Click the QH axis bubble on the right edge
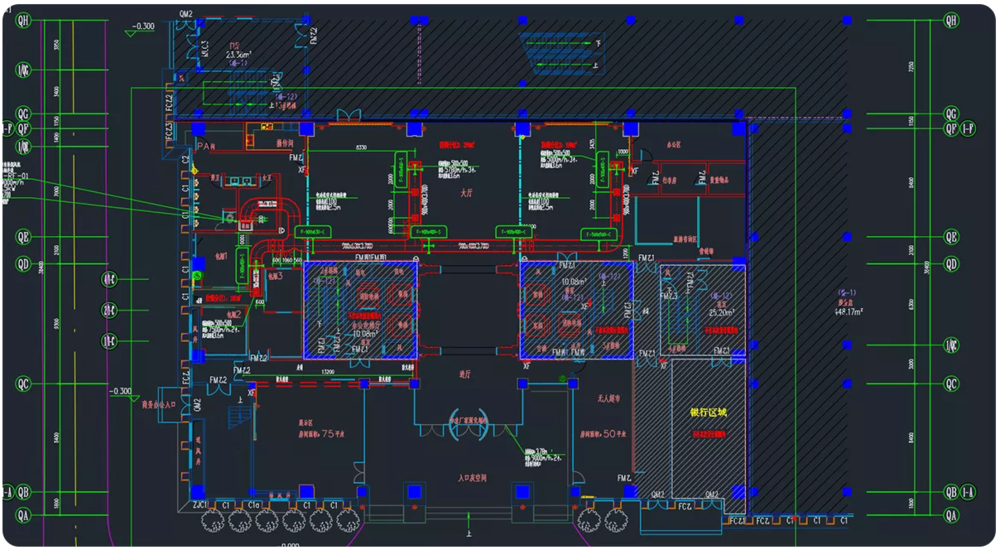This screenshot has height=550, width=1000. pyautogui.click(x=951, y=20)
